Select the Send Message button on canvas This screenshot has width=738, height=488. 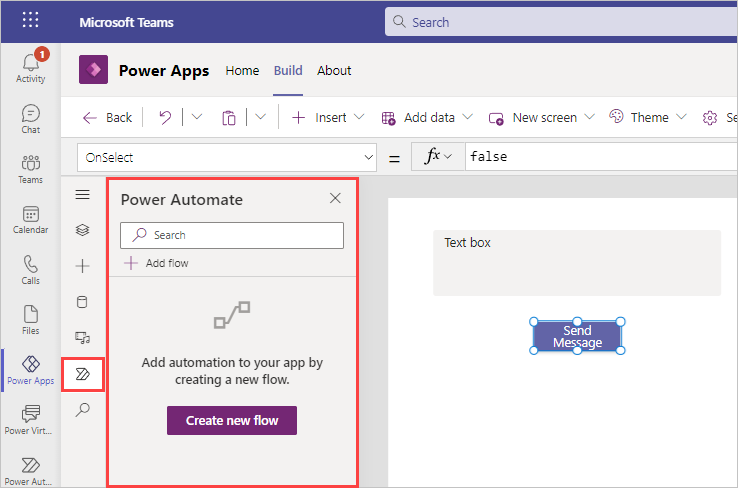tap(577, 336)
